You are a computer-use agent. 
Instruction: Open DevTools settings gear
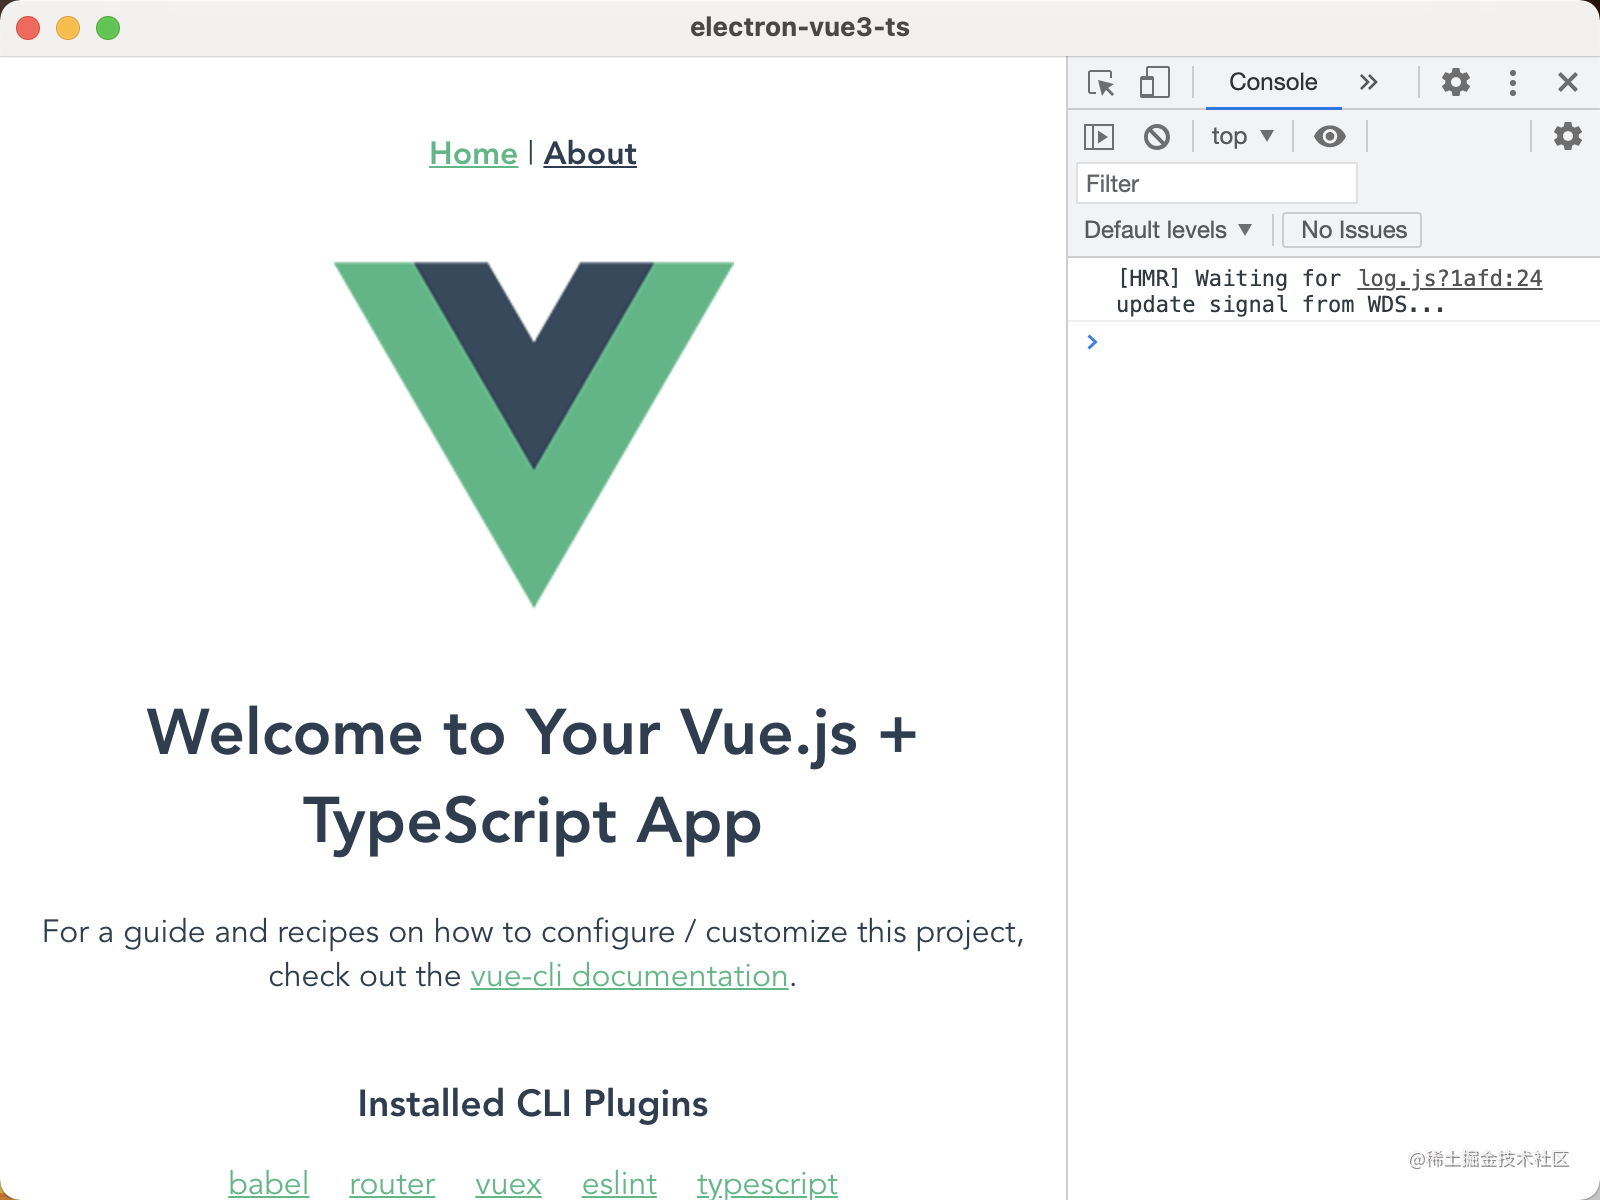coord(1455,83)
